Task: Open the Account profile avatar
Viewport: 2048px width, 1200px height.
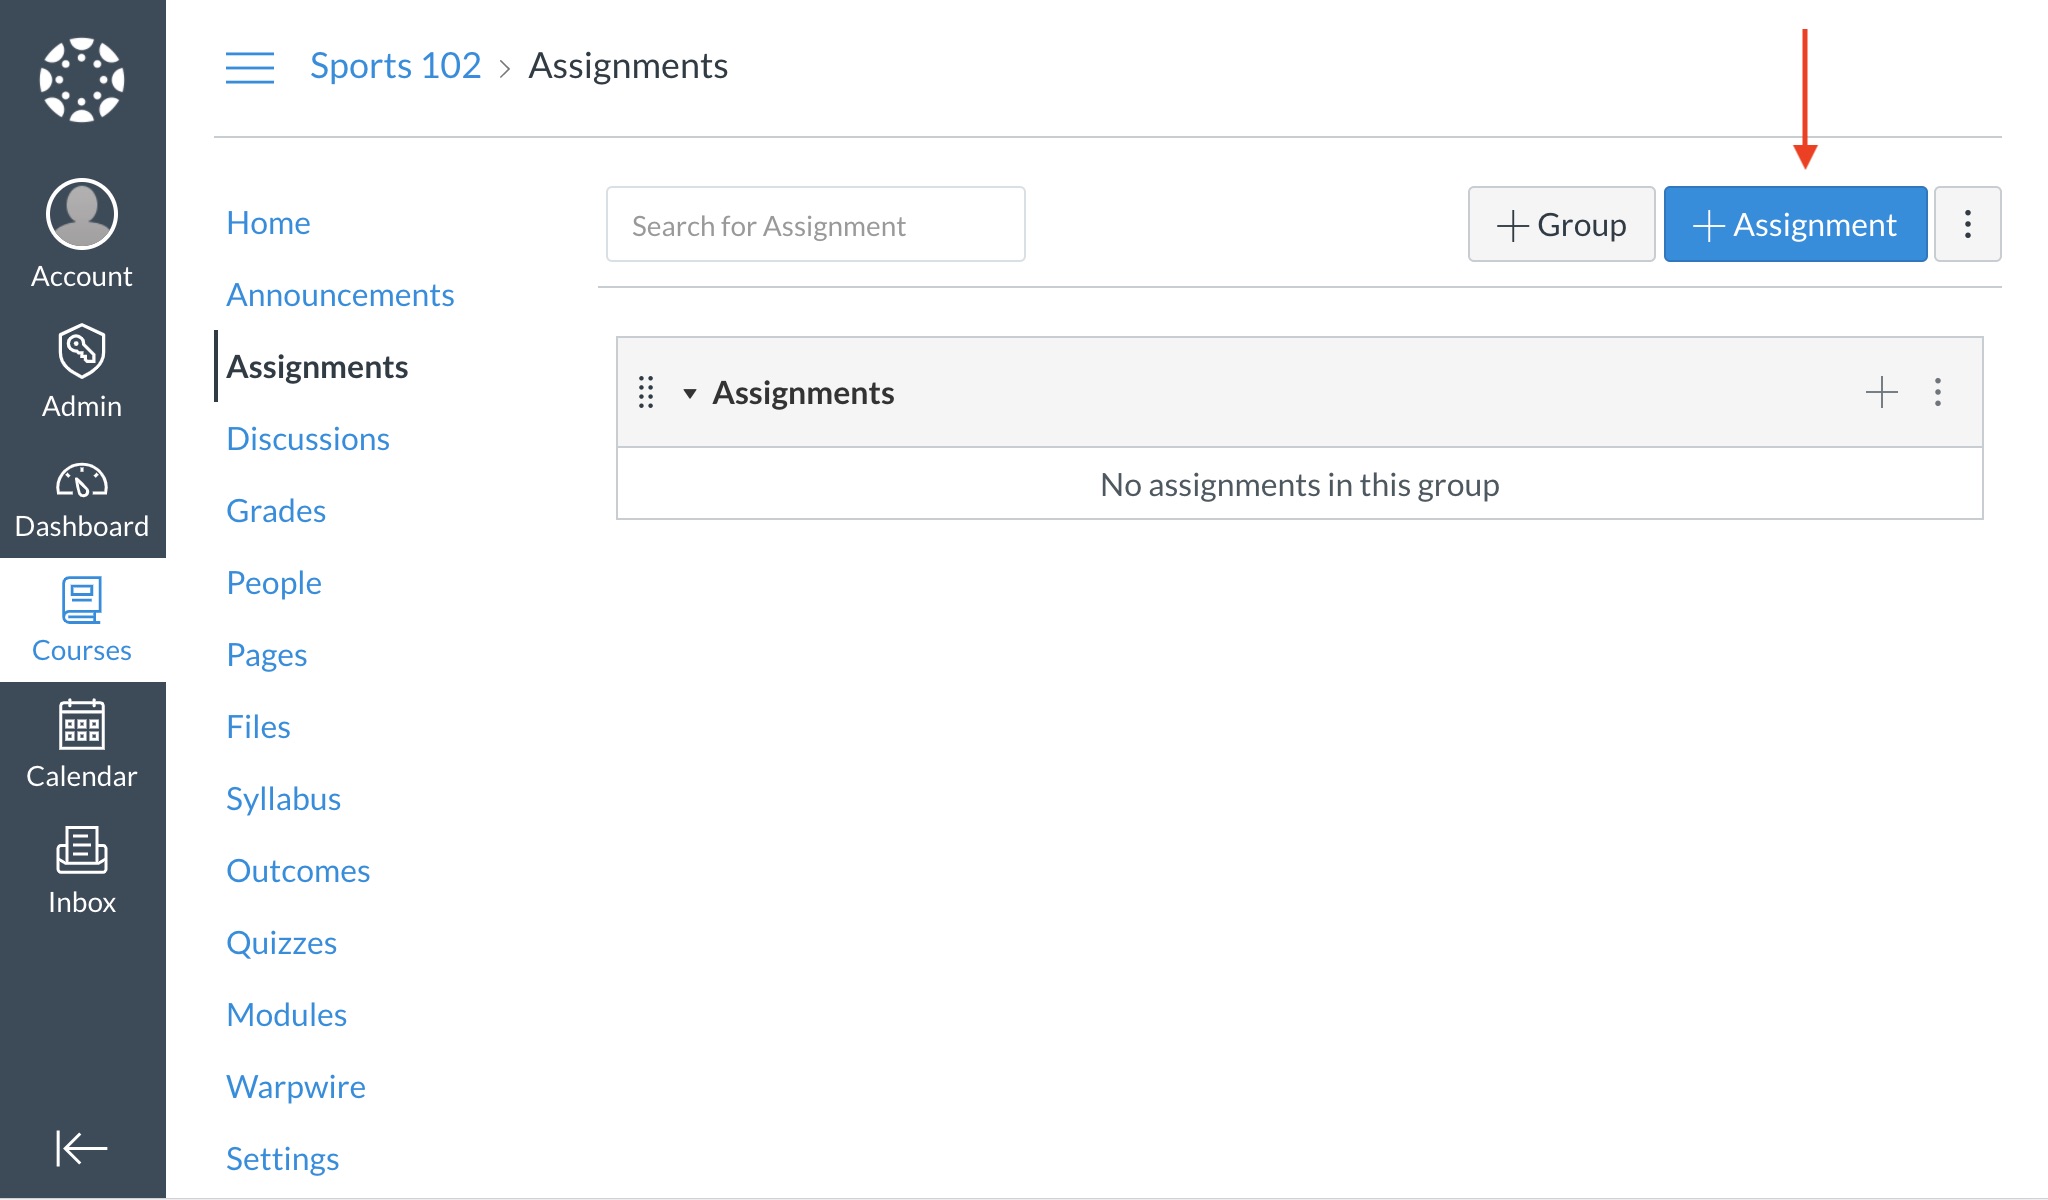Action: coord(82,214)
